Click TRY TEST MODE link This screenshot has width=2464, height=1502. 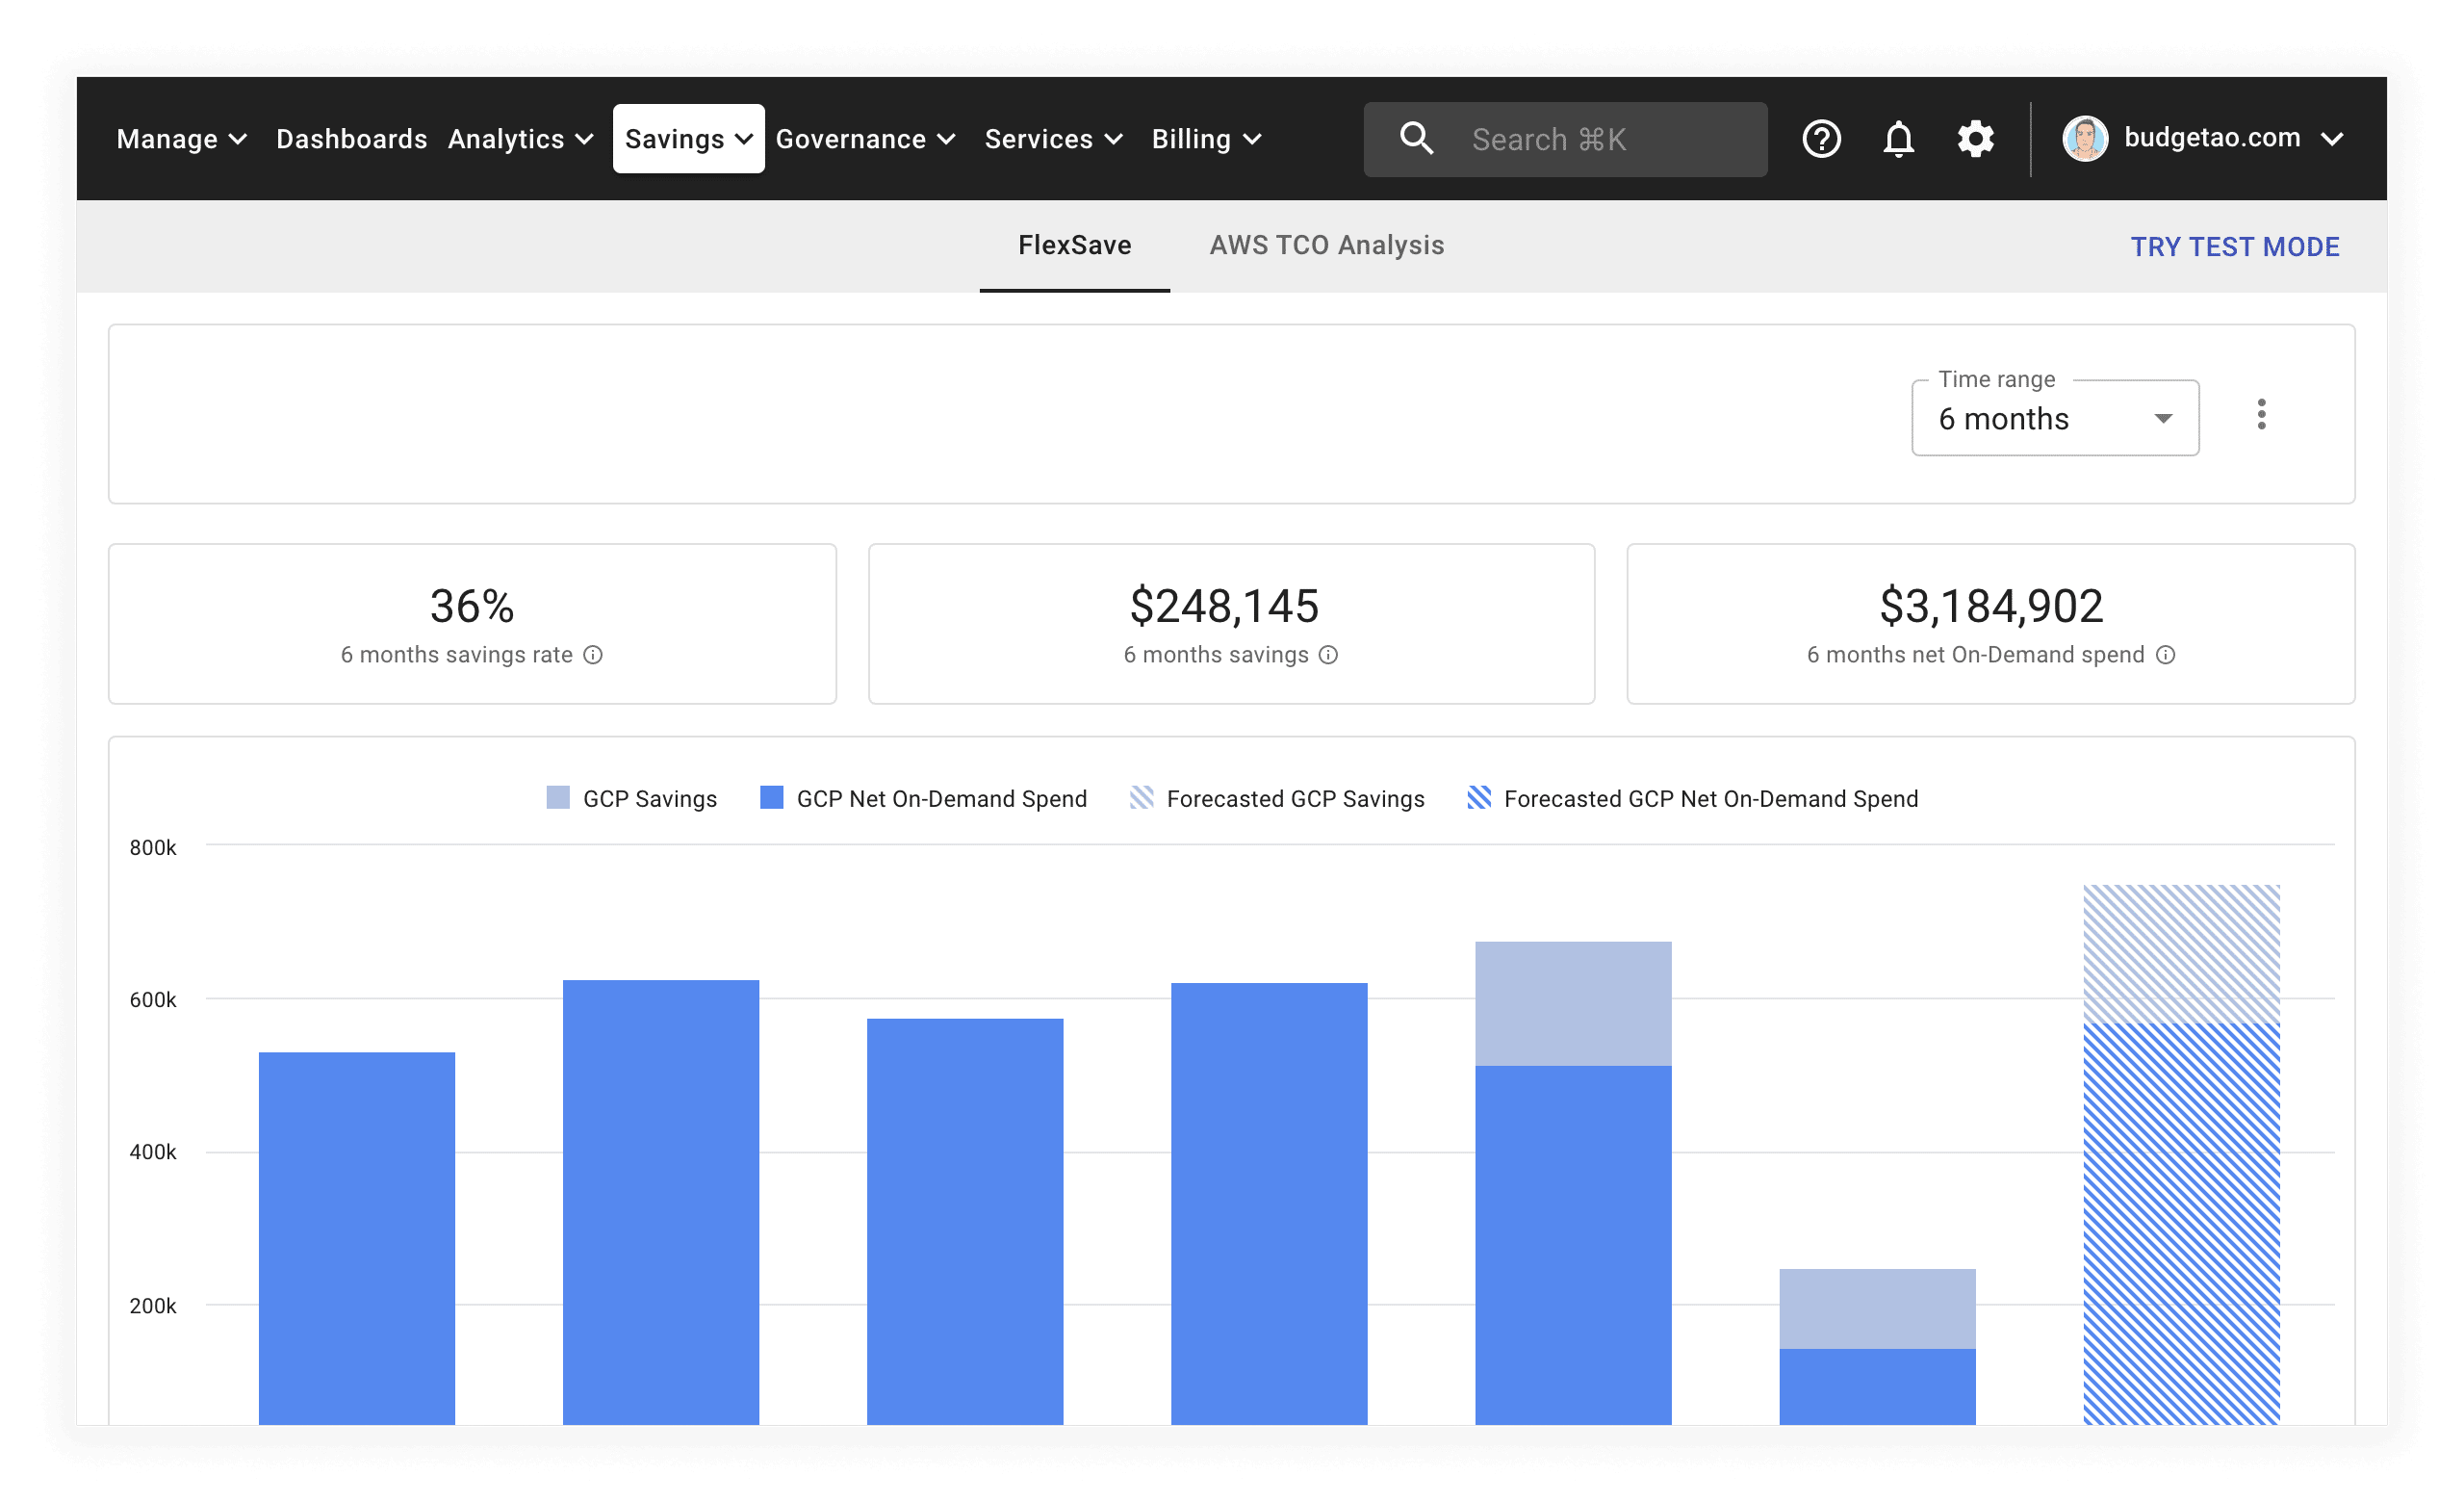[x=2234, y=247]
